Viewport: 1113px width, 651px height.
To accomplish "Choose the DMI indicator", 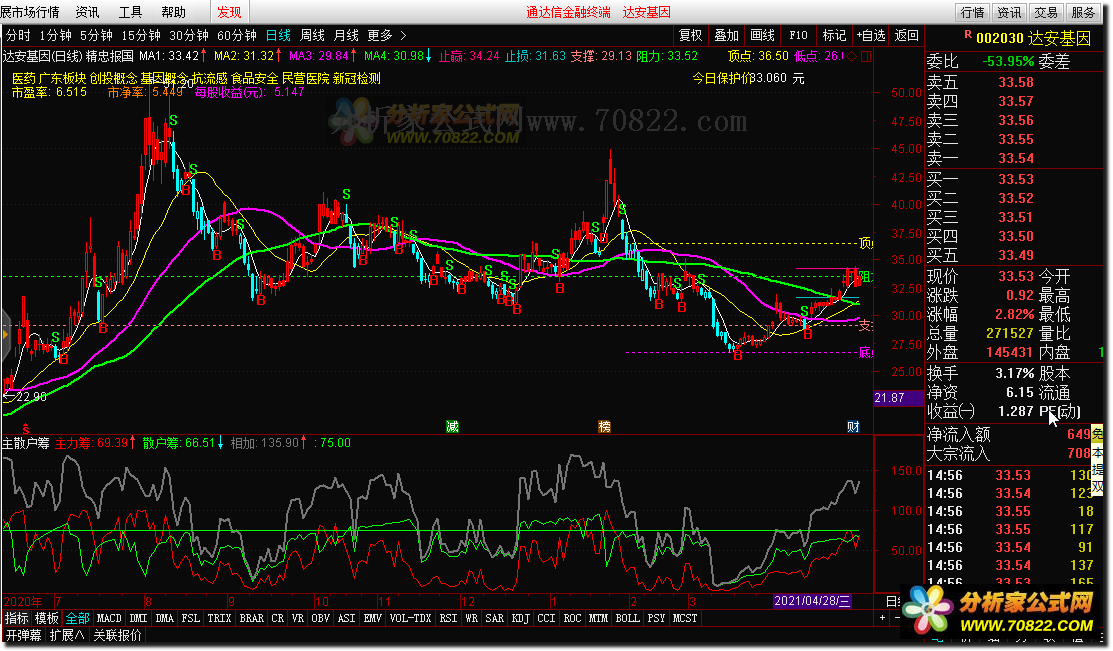I will (x=138, y=618).
